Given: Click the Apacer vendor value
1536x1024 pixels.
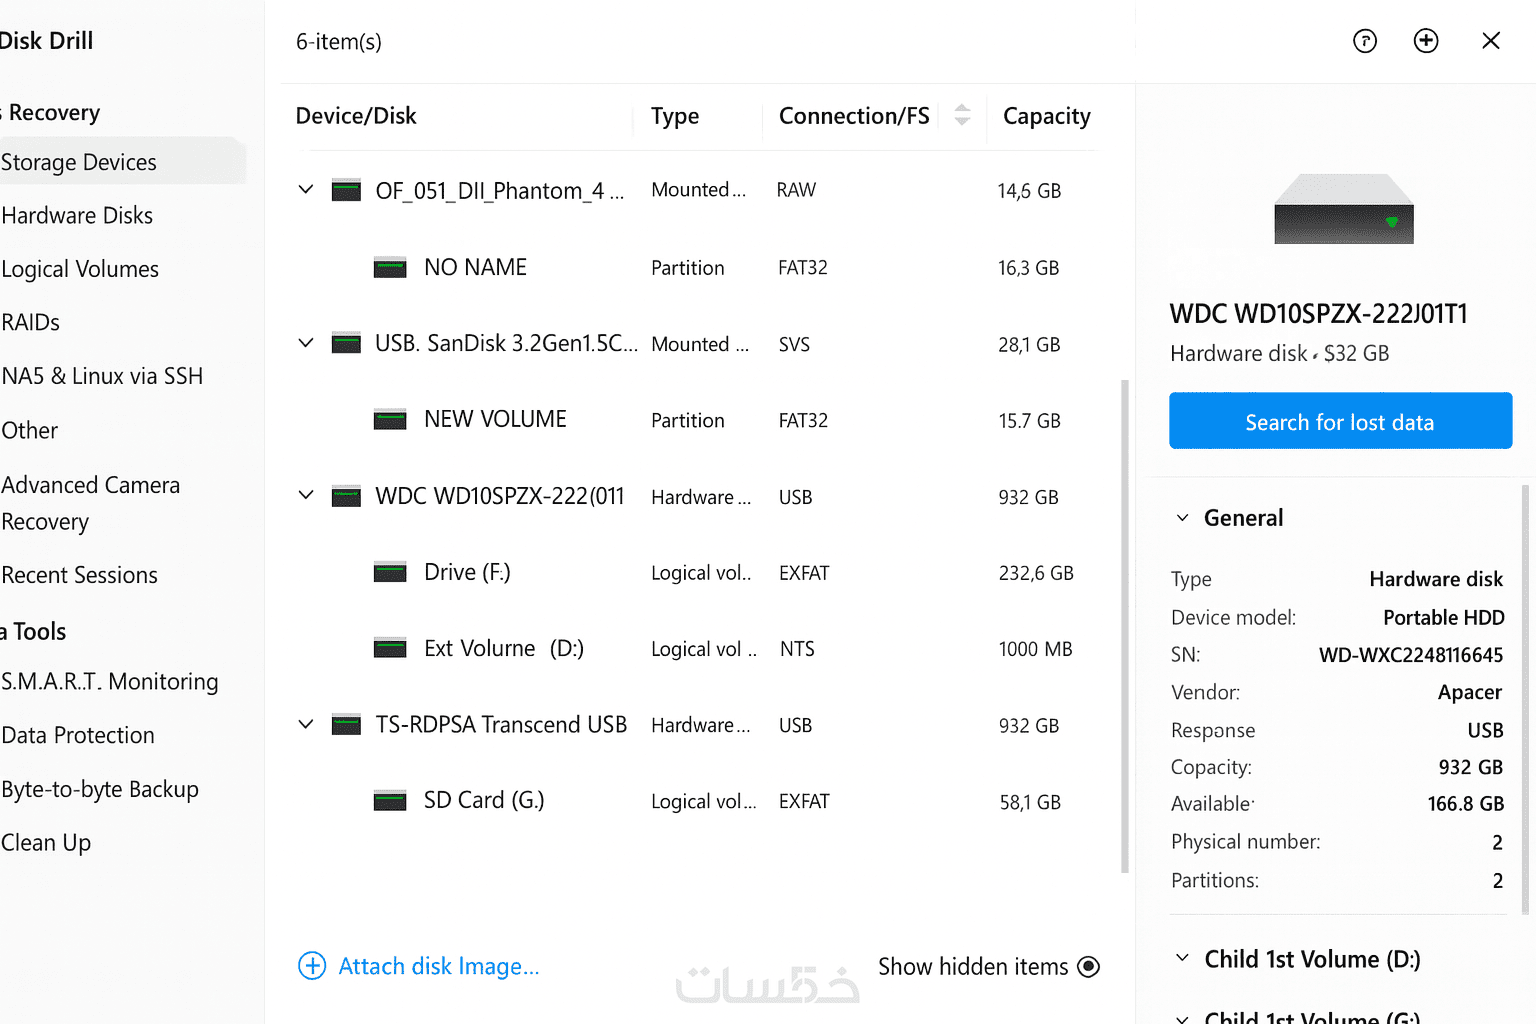Looking at the screenshot, I should [x=1470, y=692].
